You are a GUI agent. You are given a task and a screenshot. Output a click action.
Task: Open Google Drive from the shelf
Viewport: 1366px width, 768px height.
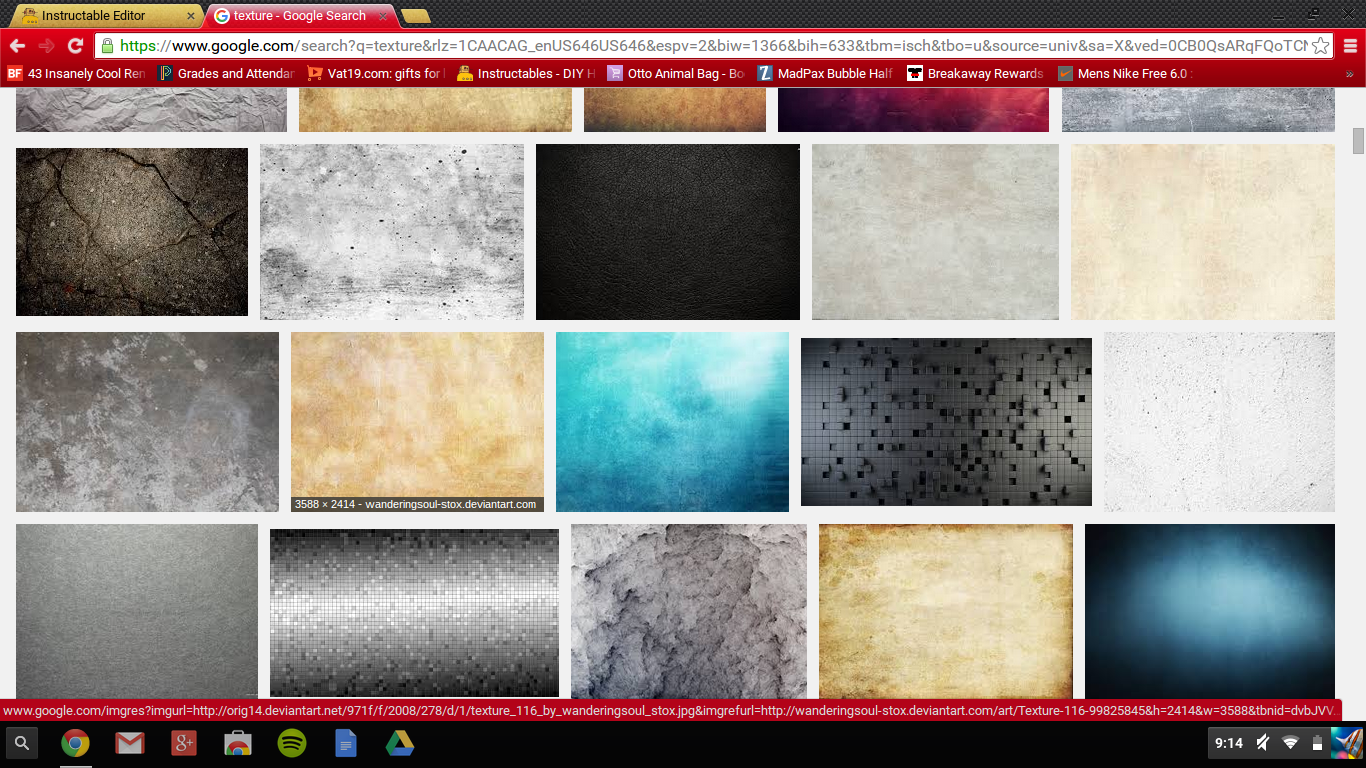[x=399, y=743]
